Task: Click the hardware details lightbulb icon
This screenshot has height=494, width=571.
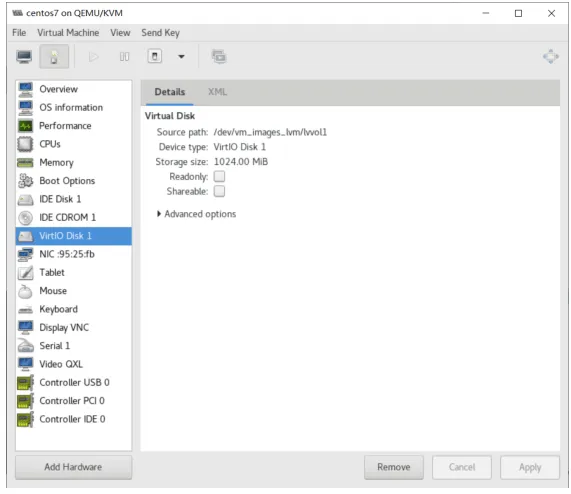Action: [x=54, y=56]
